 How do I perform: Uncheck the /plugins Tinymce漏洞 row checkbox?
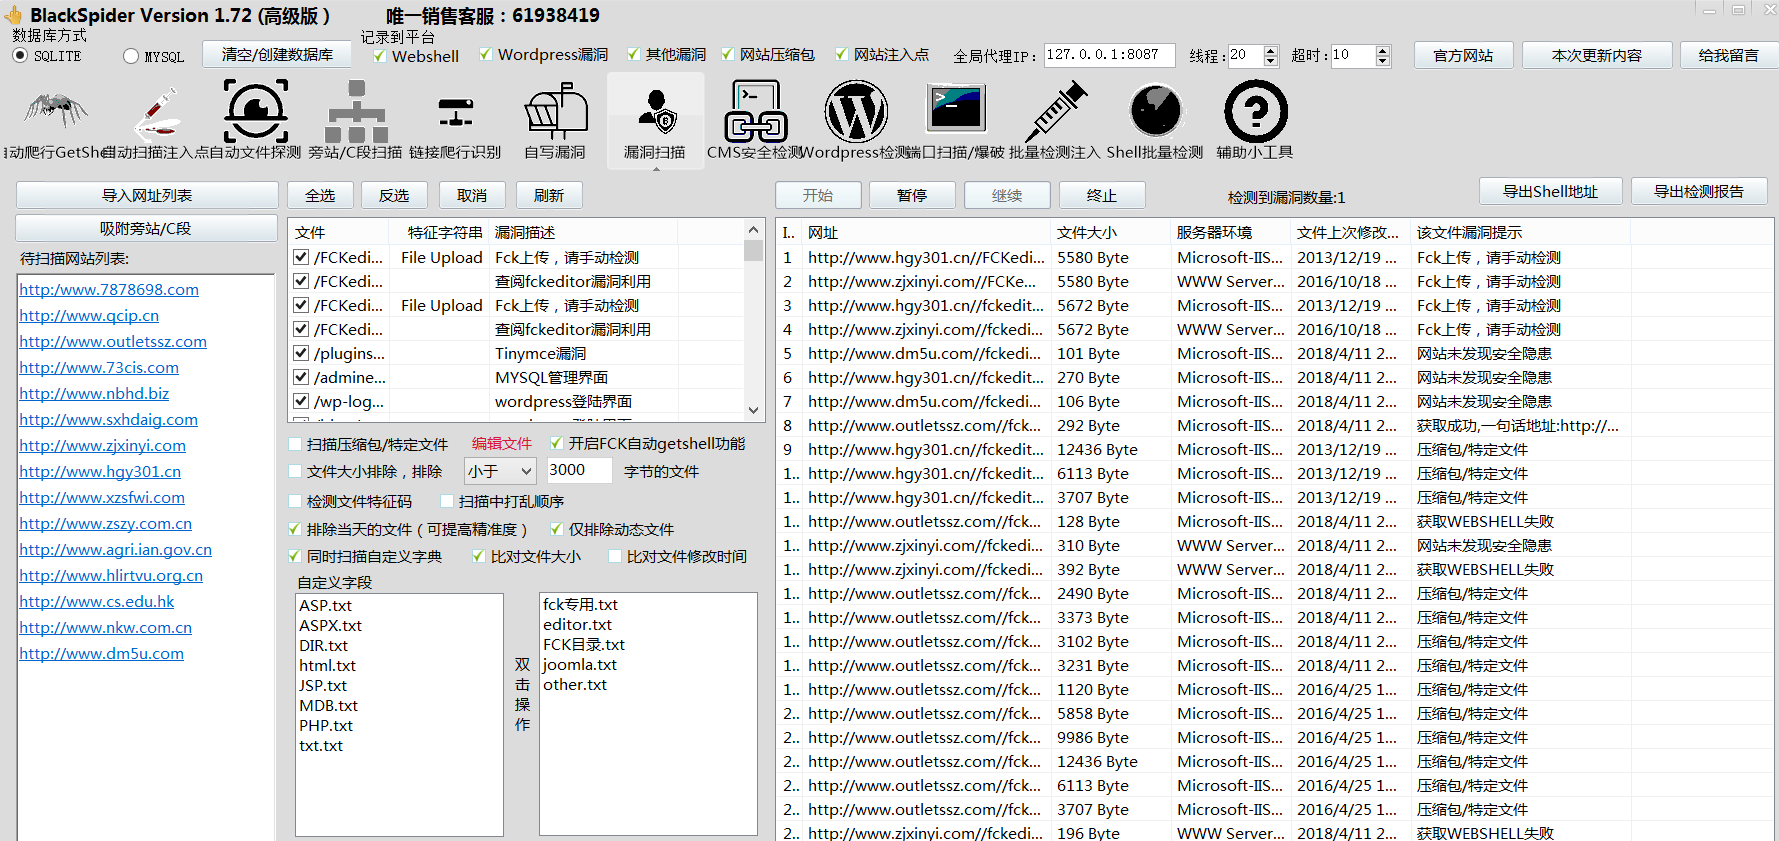tap(301, 353)
